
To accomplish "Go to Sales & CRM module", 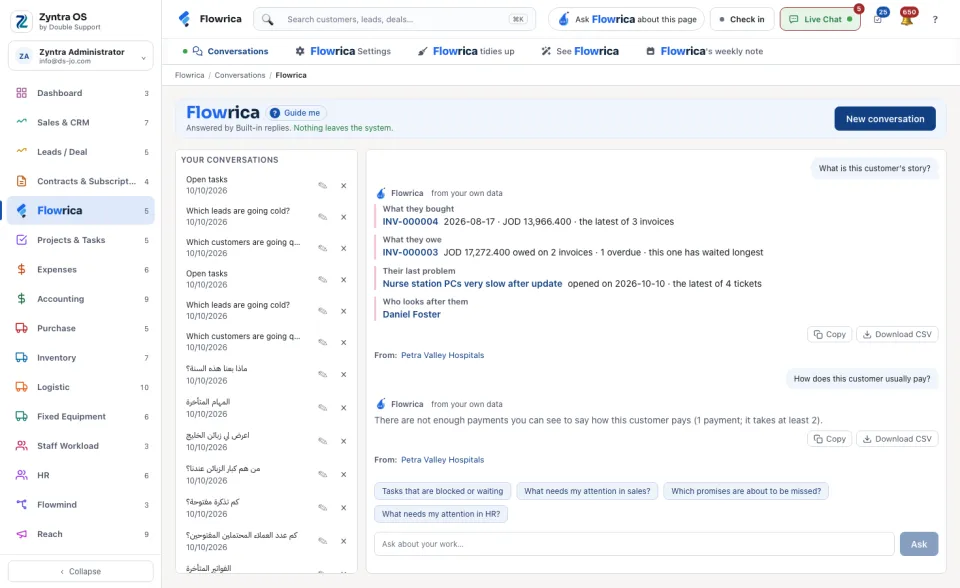I will [81, 122].
